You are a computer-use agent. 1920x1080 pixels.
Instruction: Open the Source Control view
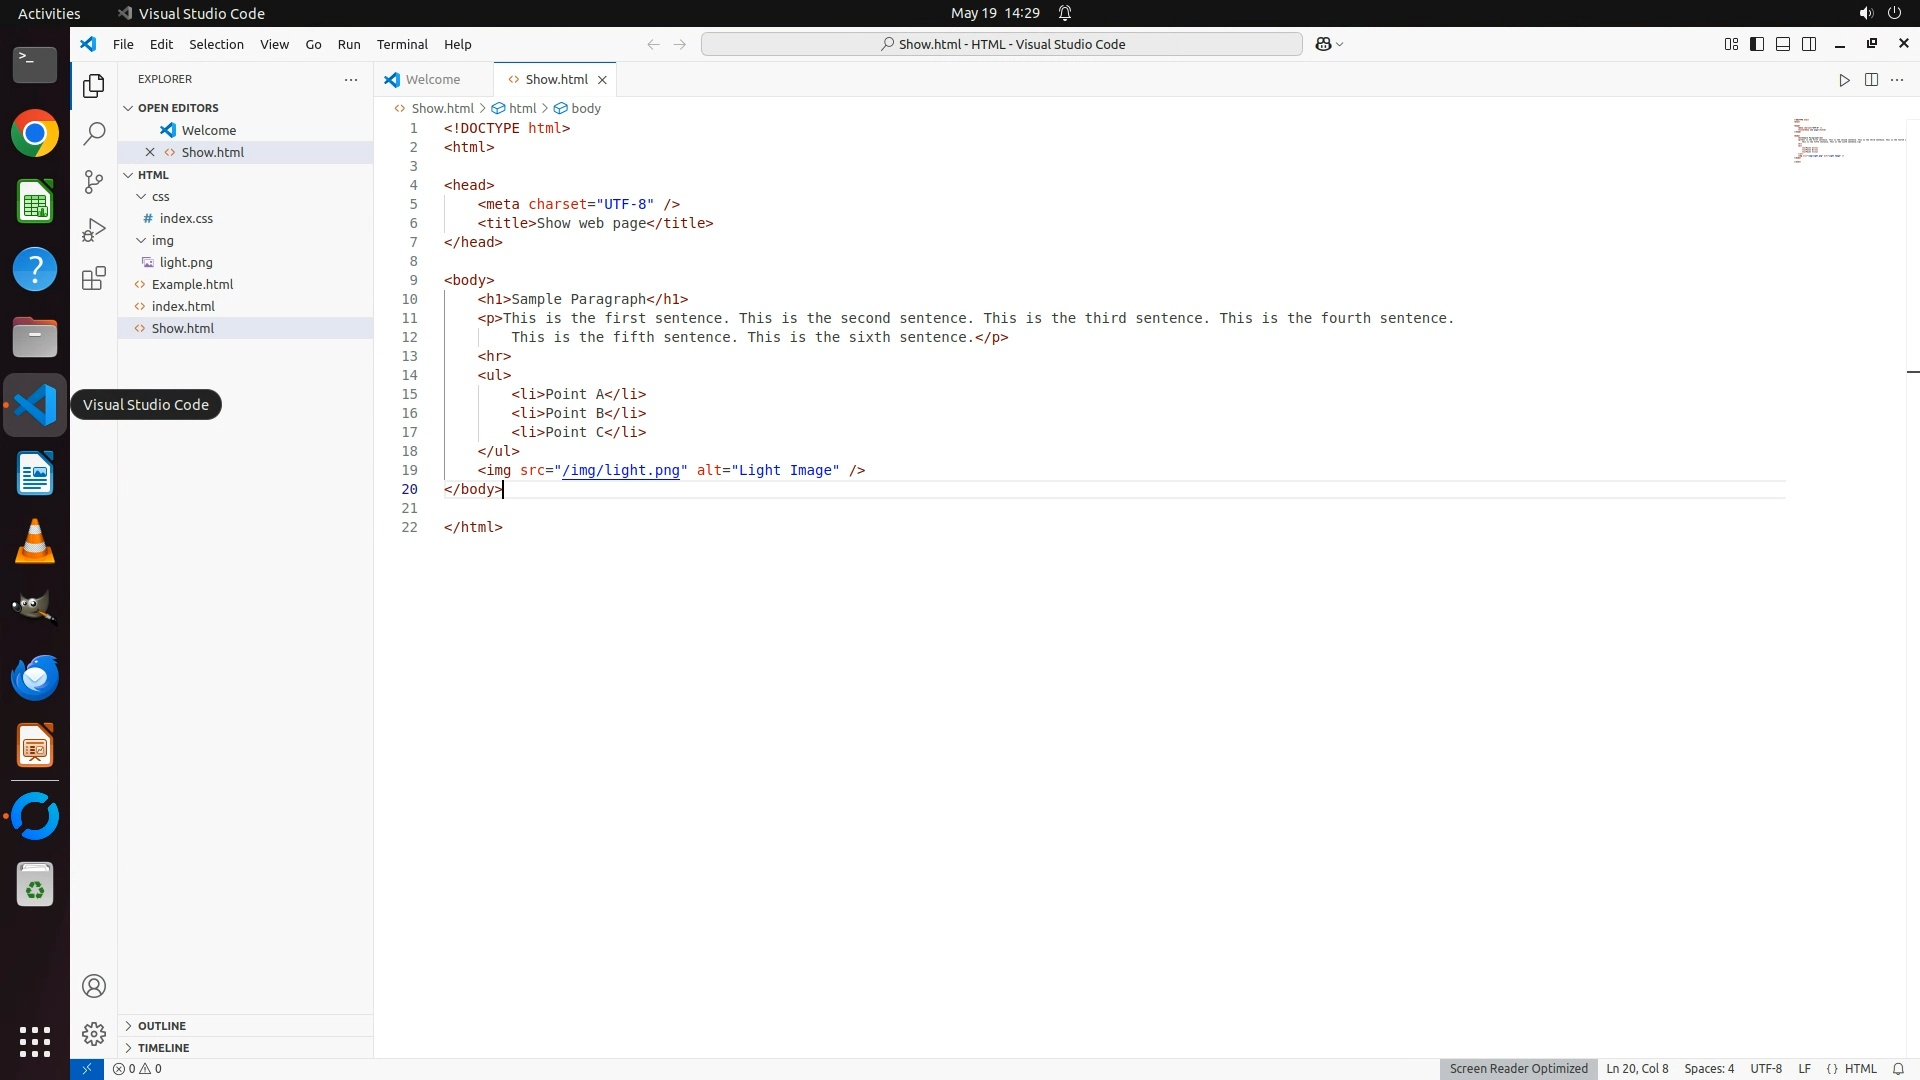click(94, 181)
